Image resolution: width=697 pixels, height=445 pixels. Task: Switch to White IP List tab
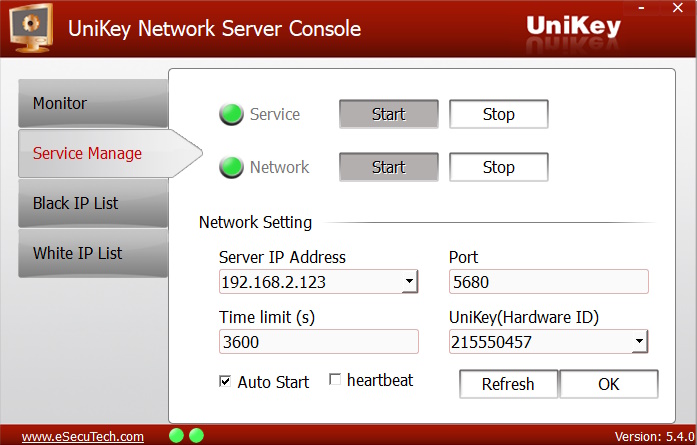point(93,253)
